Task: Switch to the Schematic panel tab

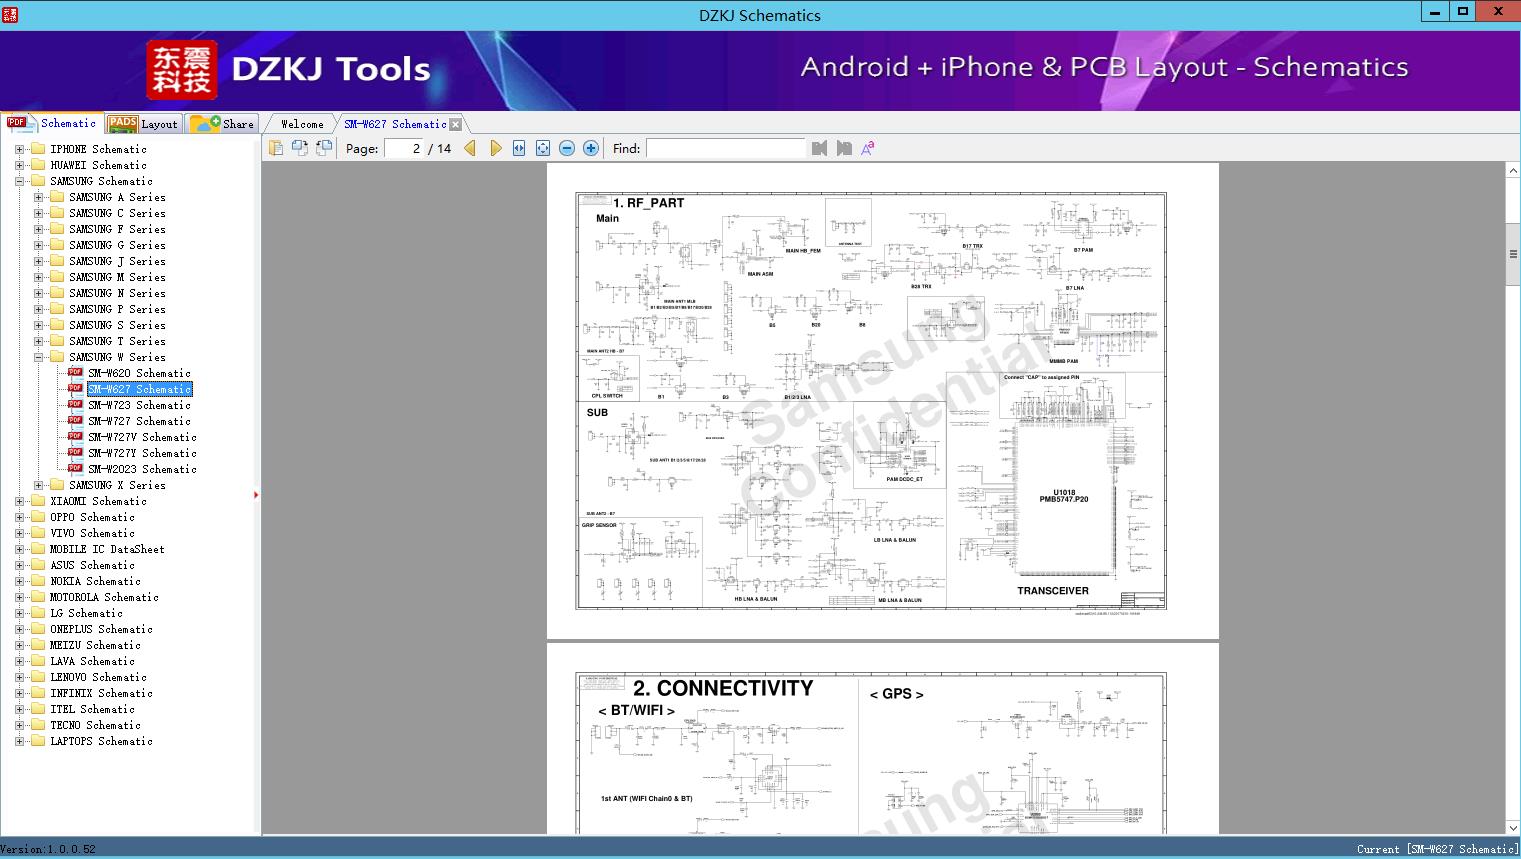Action: point(52,123)
